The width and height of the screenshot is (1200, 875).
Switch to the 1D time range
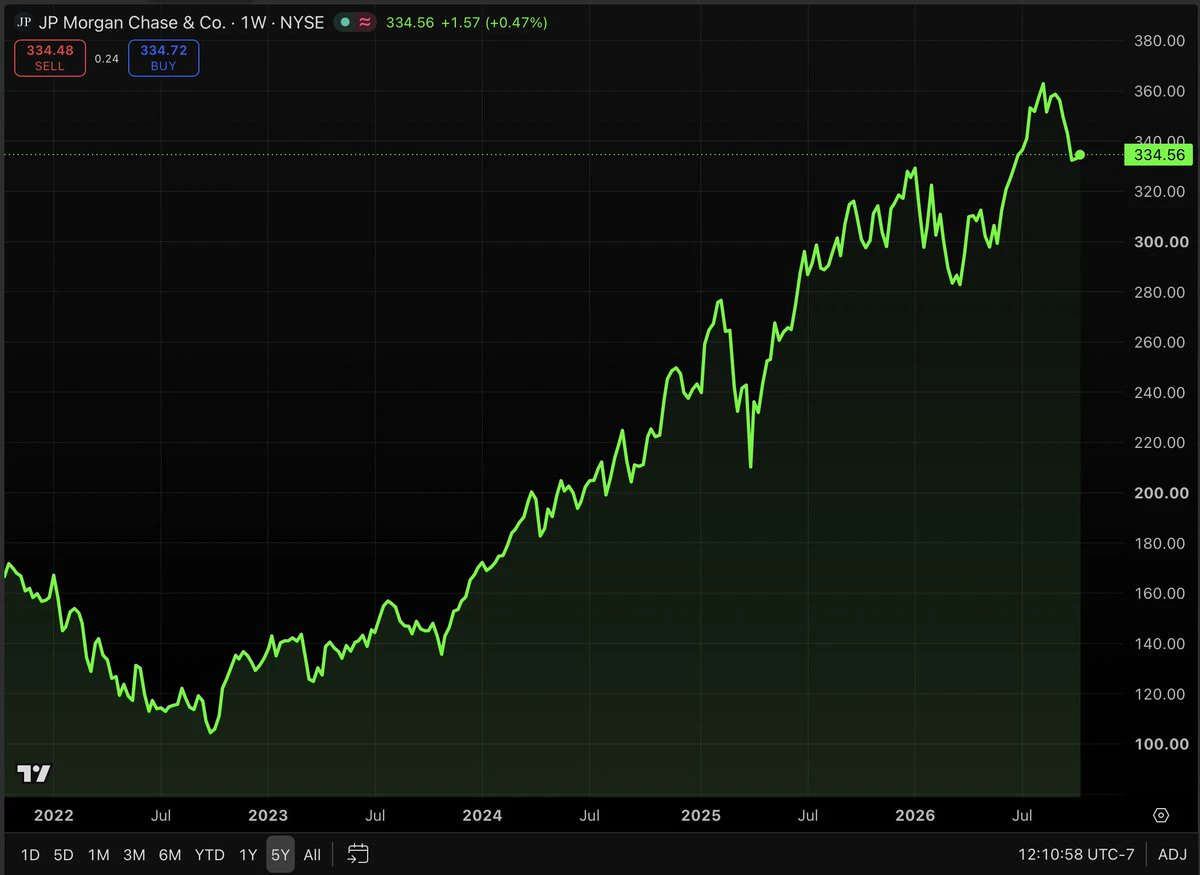(30, 854)
